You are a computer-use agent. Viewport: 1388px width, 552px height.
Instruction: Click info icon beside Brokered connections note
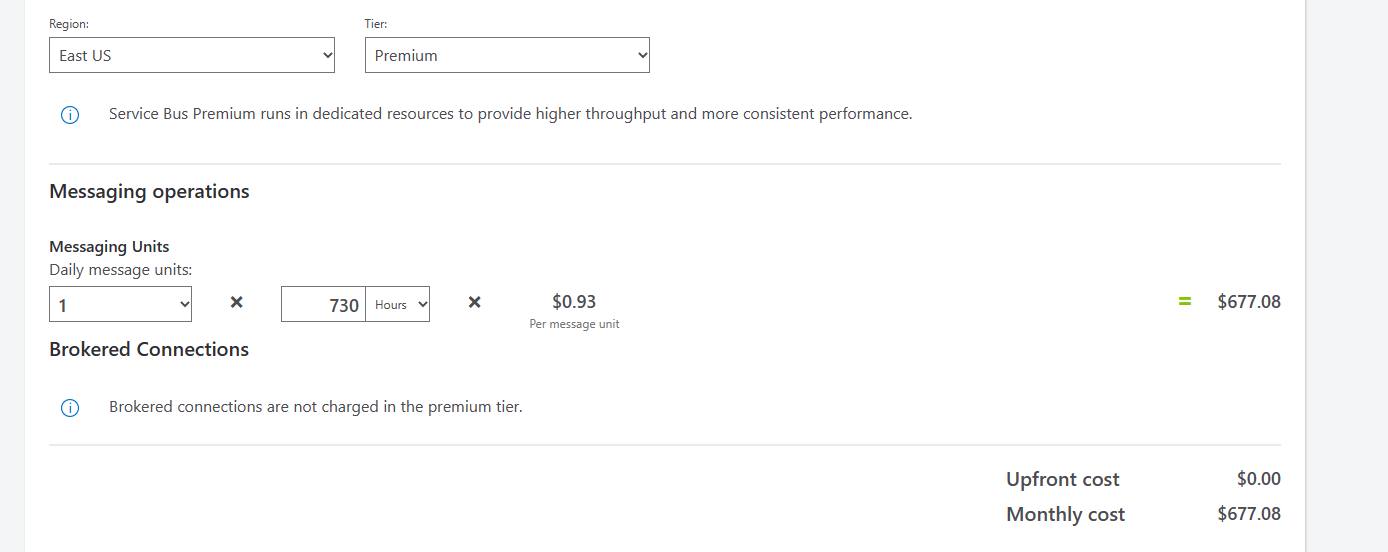70,408
